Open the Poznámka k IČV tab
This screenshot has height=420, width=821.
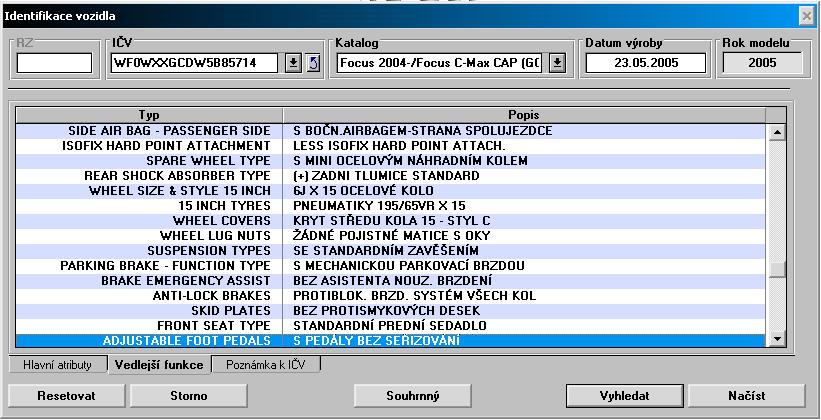(267, 365)
